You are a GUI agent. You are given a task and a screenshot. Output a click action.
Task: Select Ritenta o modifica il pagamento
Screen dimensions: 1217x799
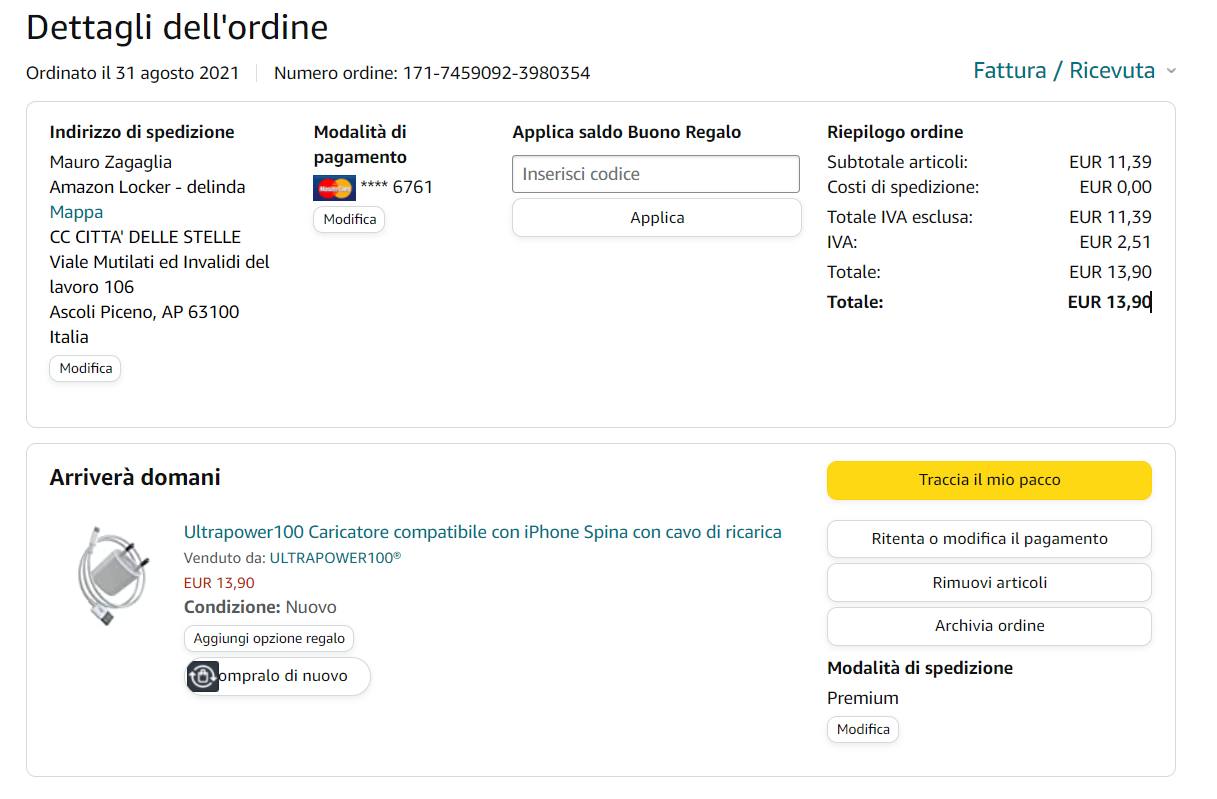tap(989, 539)
